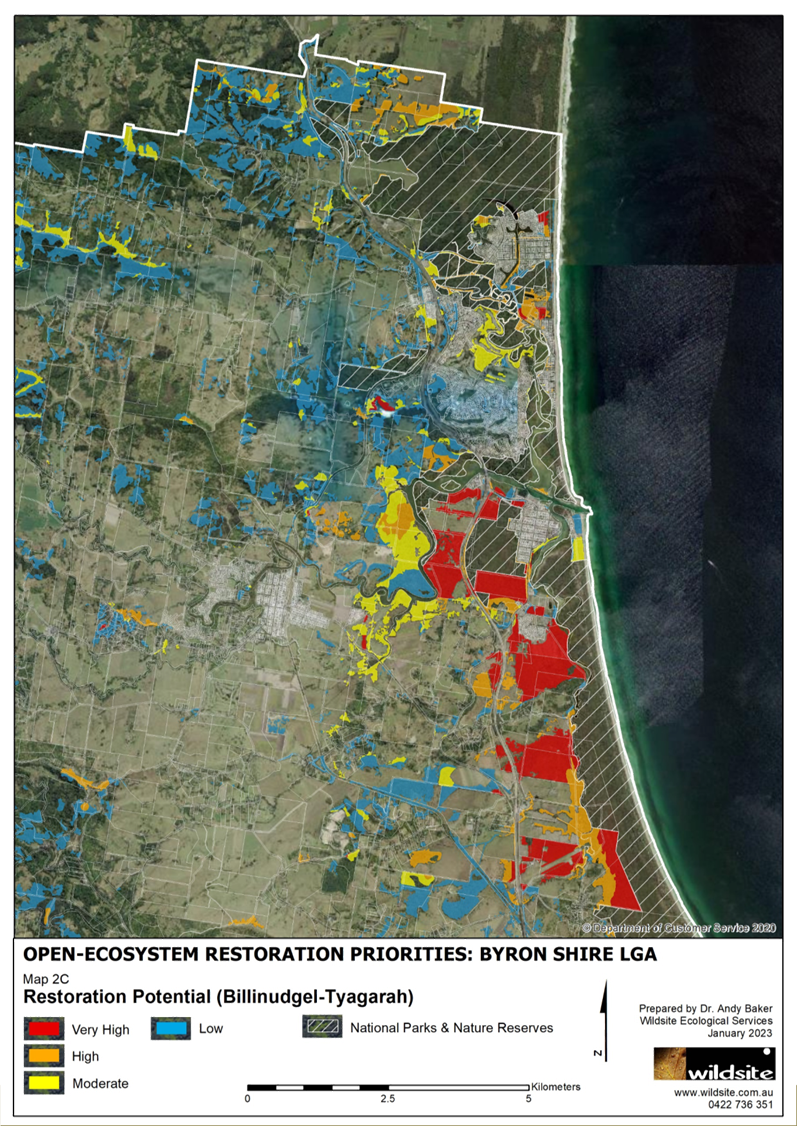Click the scale bar 'Kilometers' label

click(556, 1087)
